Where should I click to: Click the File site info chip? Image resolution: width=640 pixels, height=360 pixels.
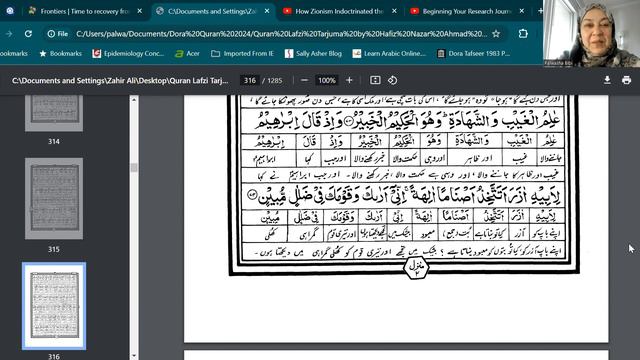[58, 34]
